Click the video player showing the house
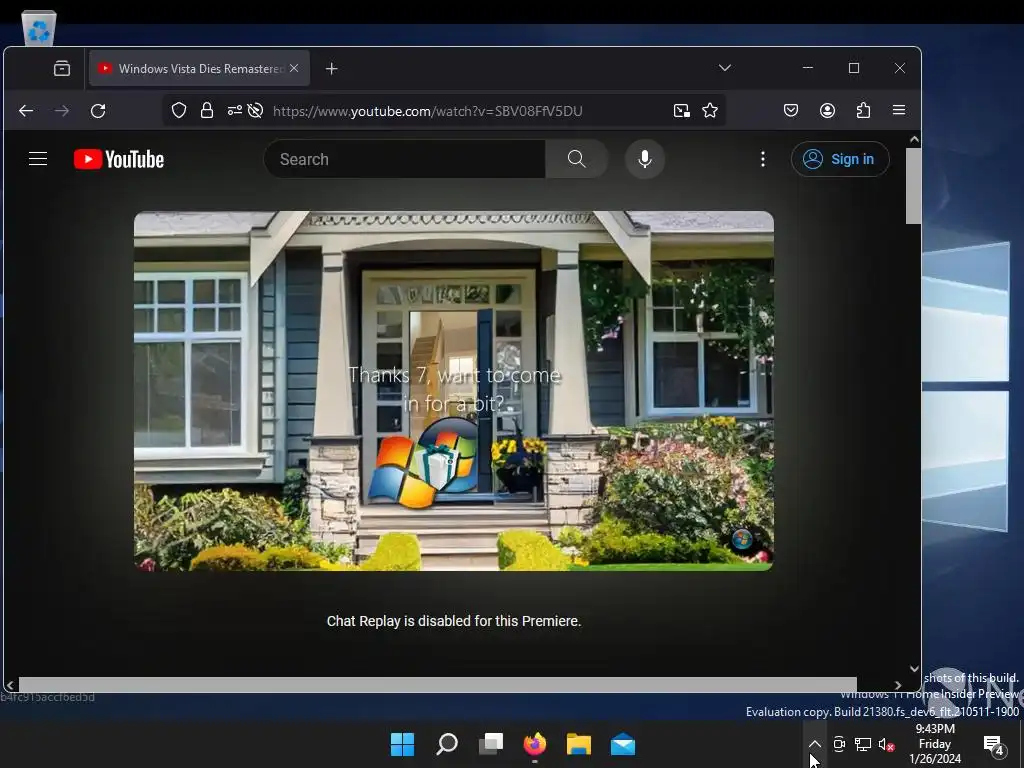 click(x=454, y=391)
